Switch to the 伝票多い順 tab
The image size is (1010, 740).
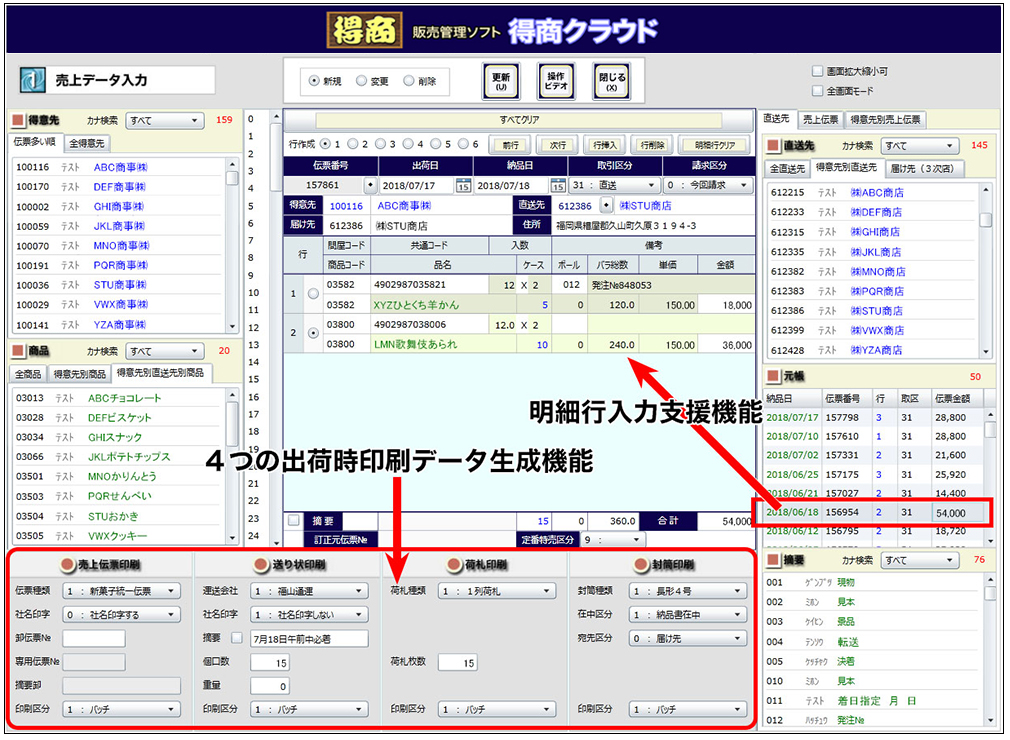pyautogui.click(x=34, y=142)
